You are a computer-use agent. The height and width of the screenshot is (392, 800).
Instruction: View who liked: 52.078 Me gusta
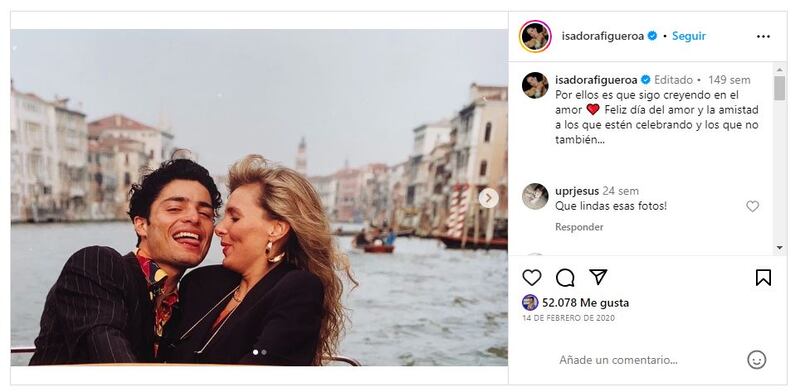pos(585,303)
